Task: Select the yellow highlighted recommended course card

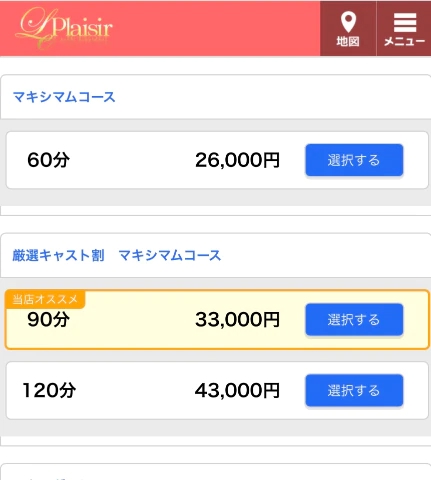Action: 217,320
